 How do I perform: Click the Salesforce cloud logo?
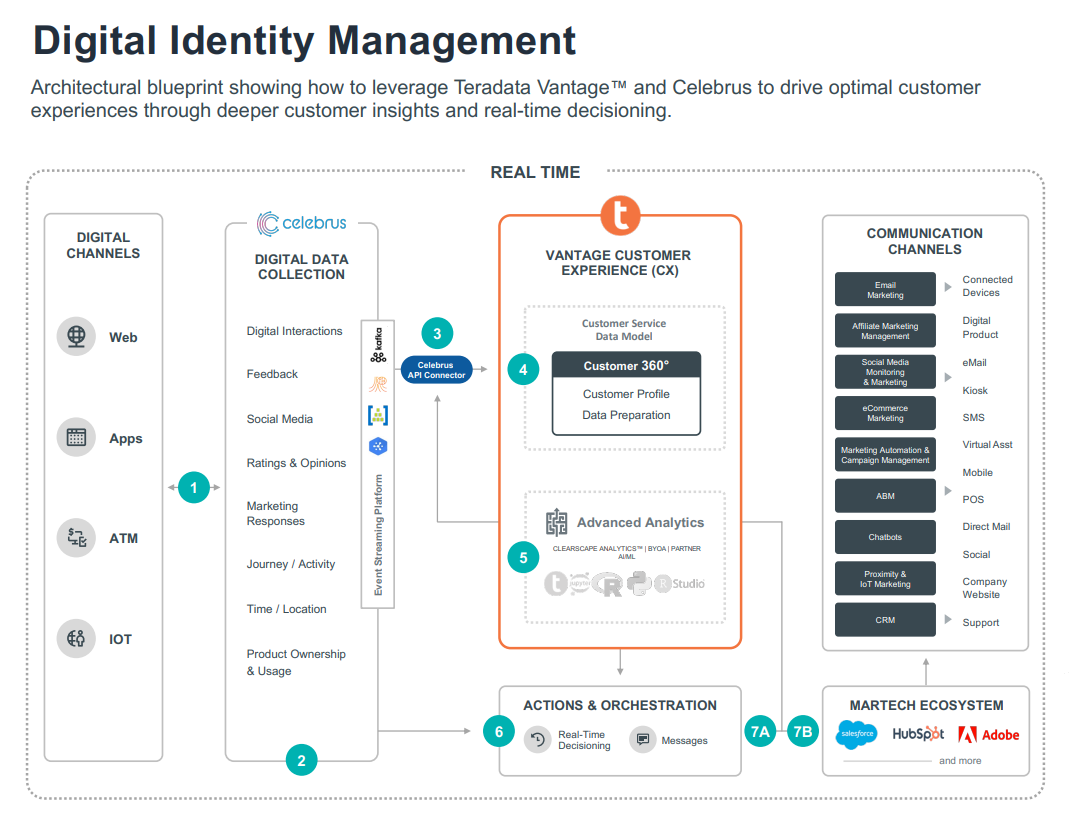(x=857, y=734)
